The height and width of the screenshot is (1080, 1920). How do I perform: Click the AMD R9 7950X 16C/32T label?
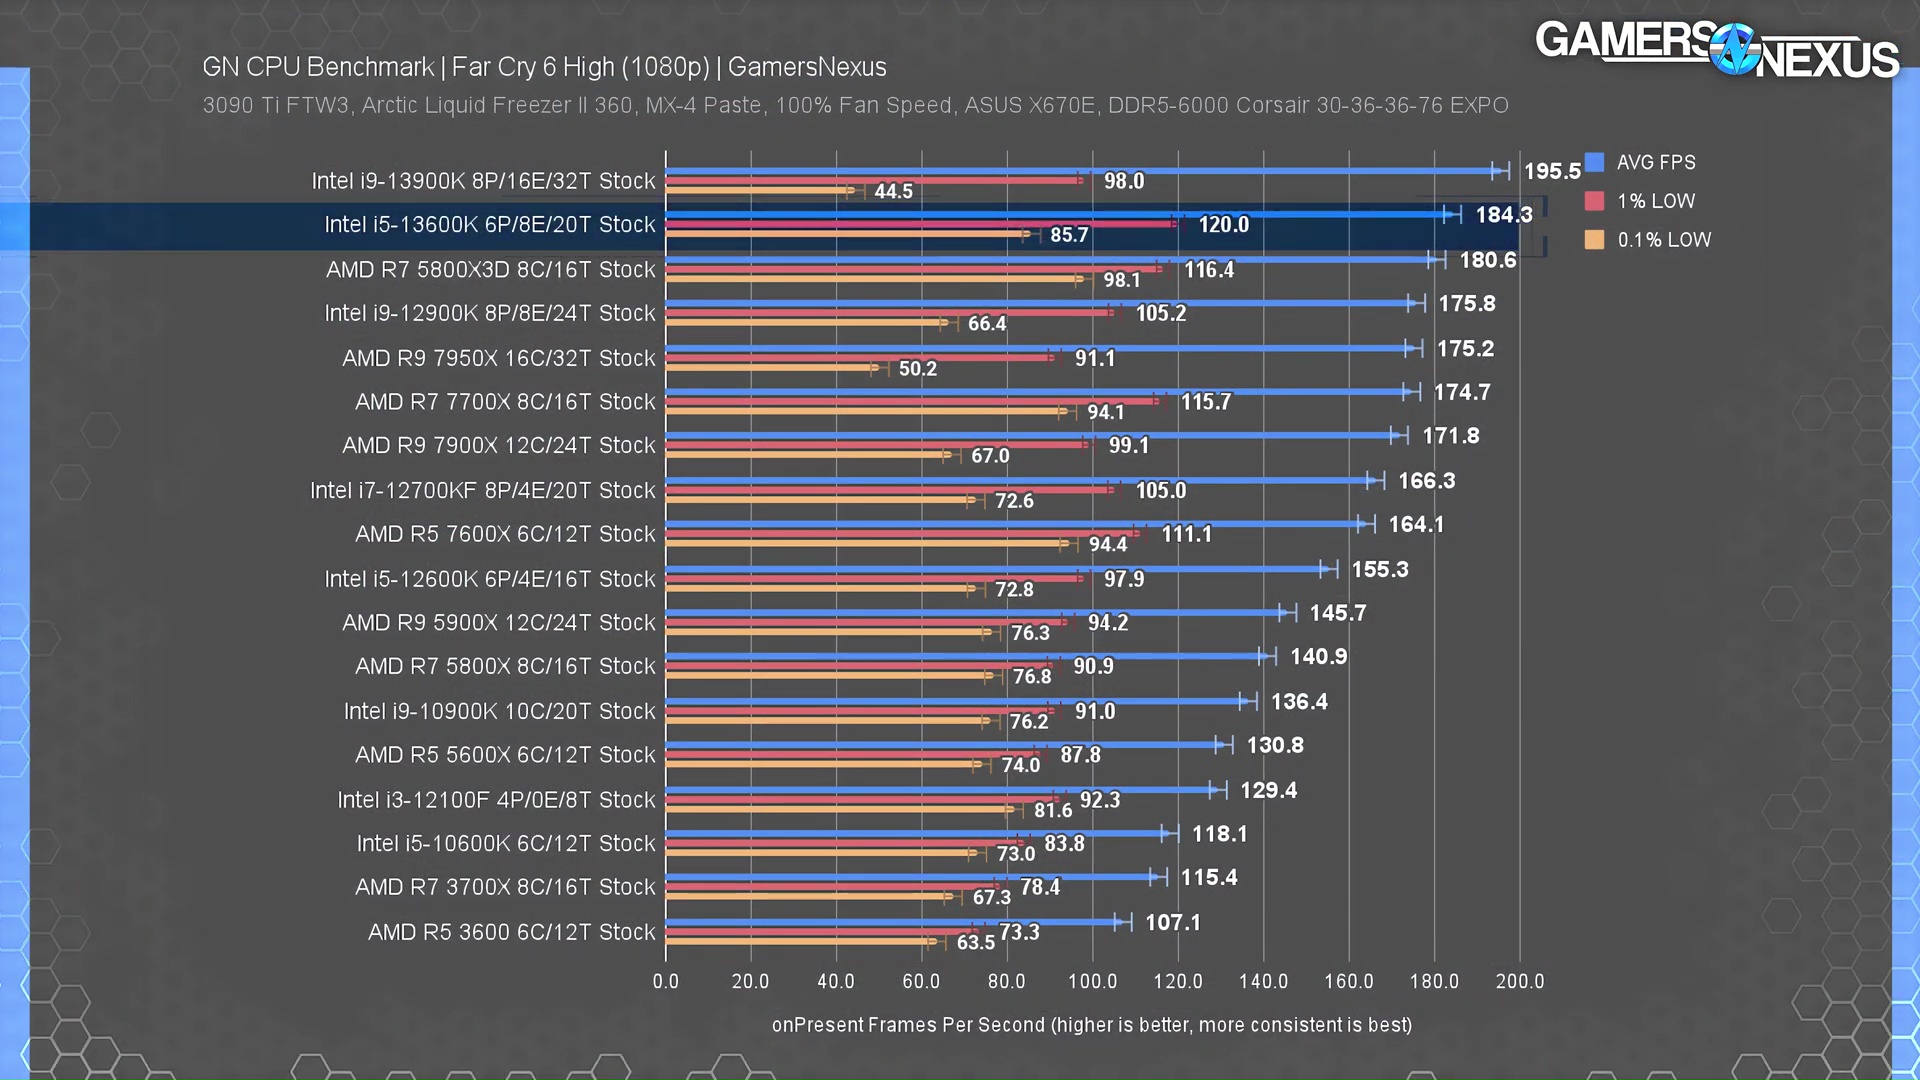498,358
